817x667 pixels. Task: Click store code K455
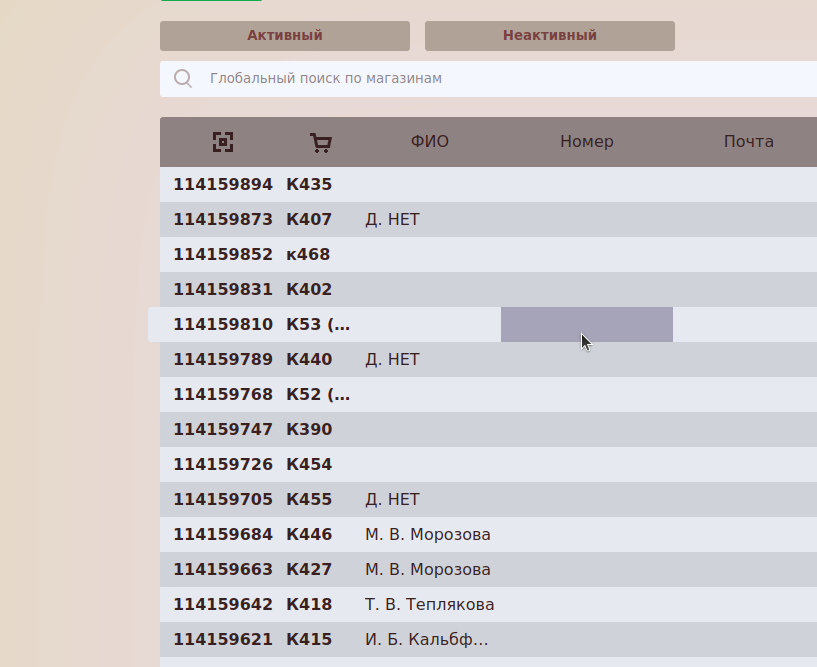(x=309, y=500)
